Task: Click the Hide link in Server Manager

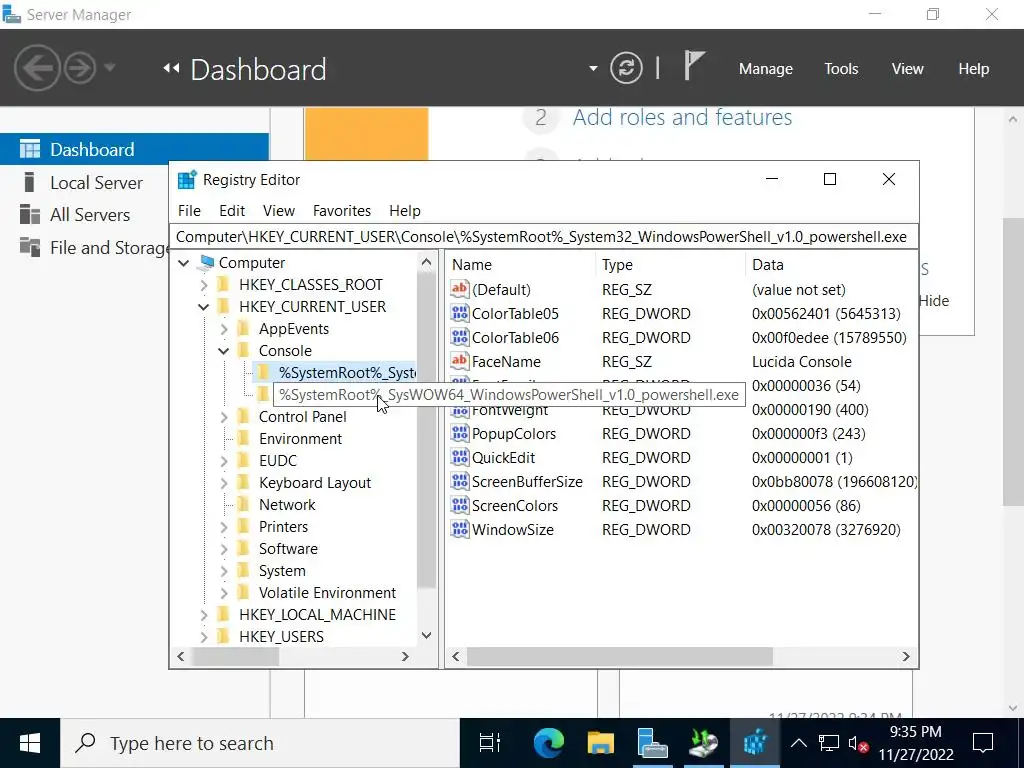Action: 934,301
